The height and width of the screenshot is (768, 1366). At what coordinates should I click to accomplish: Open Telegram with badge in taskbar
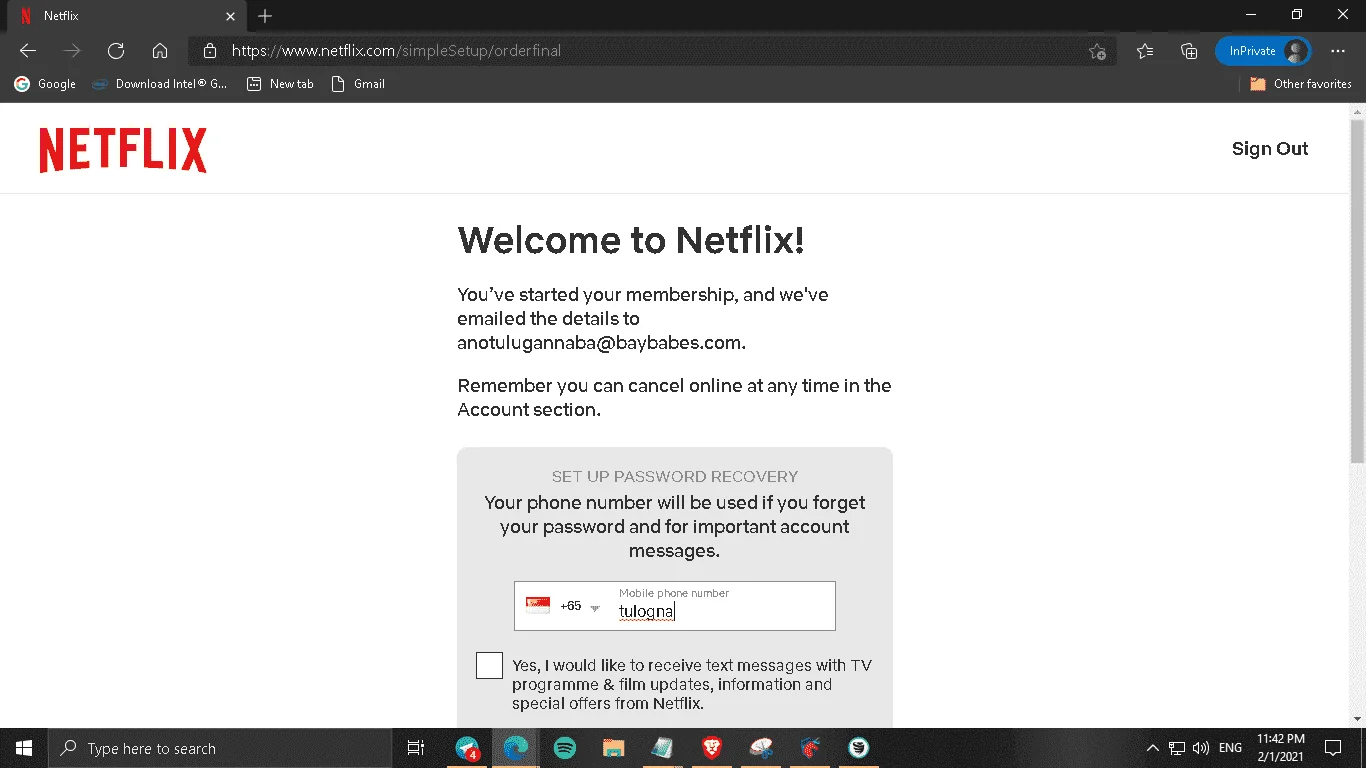point(467,748)
